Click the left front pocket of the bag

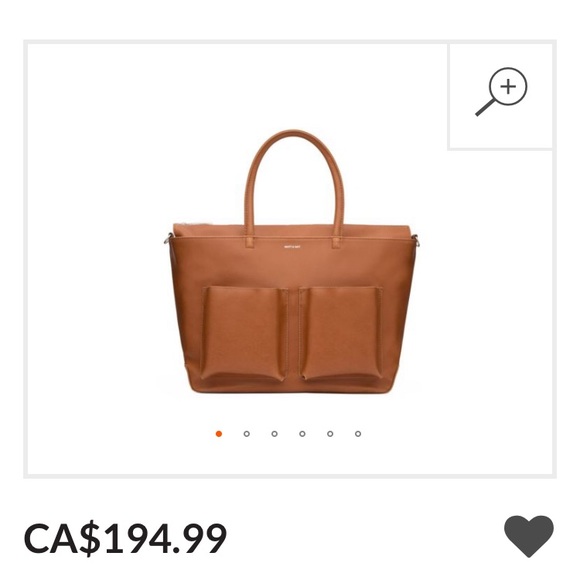244,334
